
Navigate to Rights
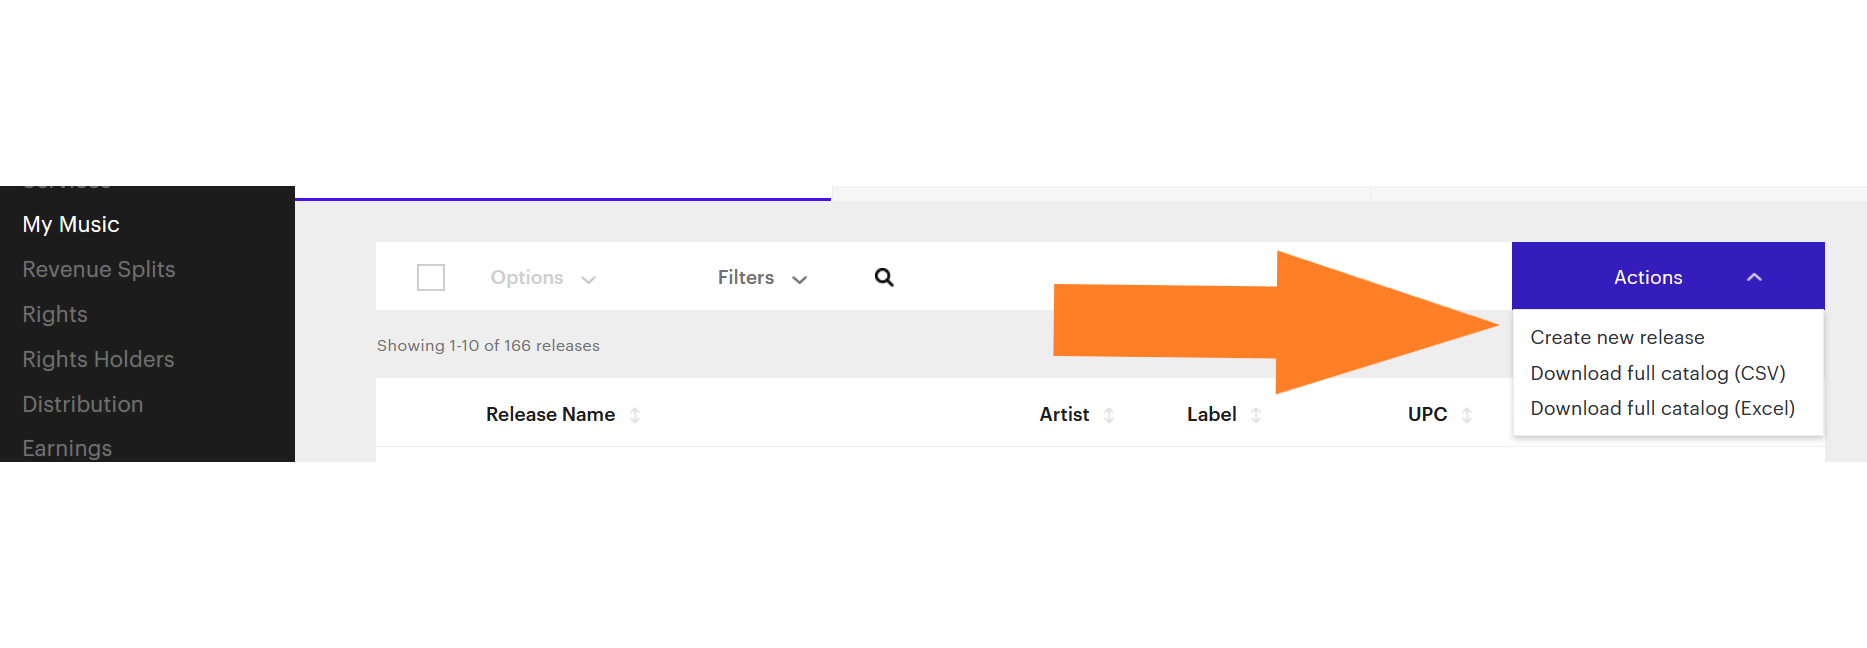(54, 314)
